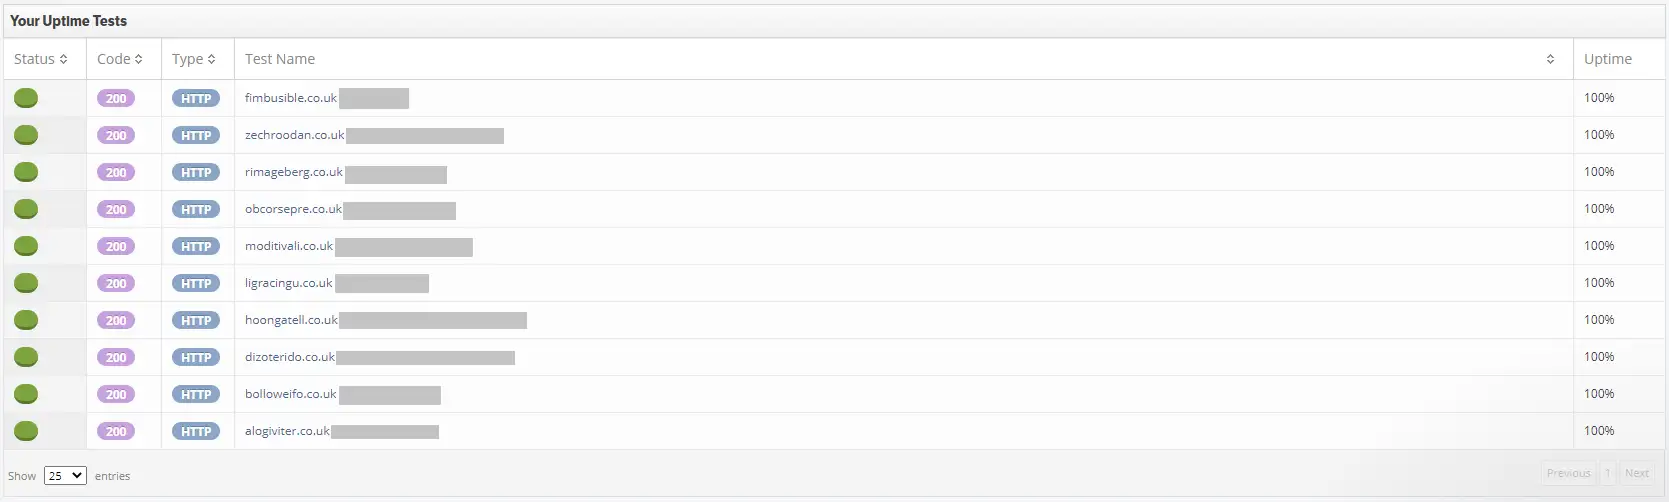Click green status icon for alogiviter.co.uk
Image resolution: width=1669 pixels, height=502 pixels.
pos(26,431)
